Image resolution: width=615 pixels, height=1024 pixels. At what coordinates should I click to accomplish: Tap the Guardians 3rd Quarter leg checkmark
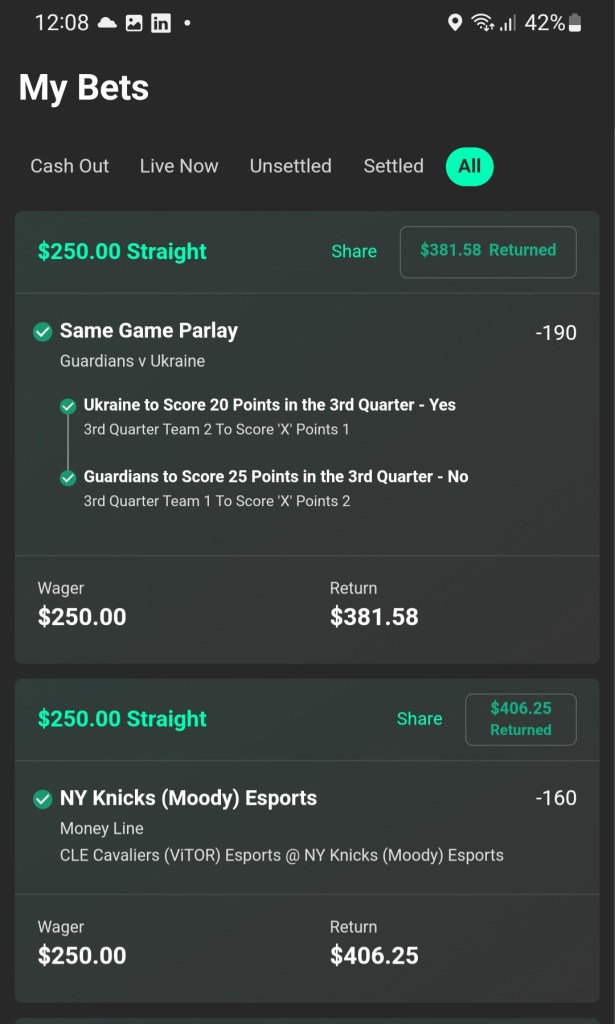[x=68, y=478]
